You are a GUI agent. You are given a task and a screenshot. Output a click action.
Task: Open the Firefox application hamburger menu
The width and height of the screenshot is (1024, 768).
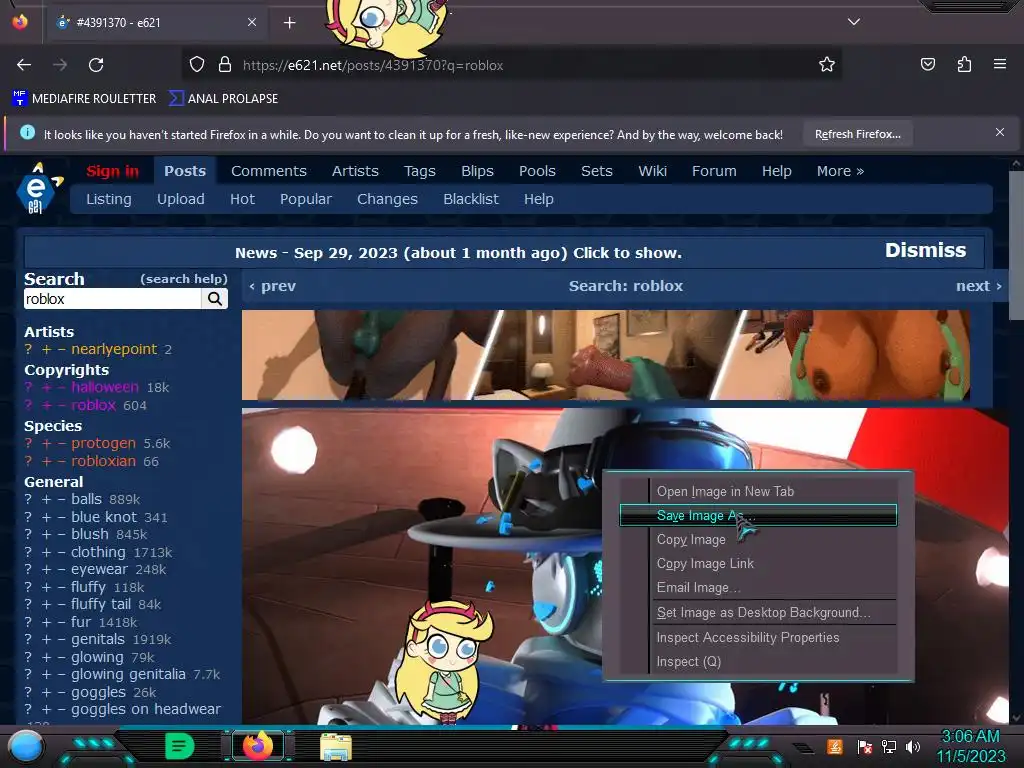(x=1000, y=64)
